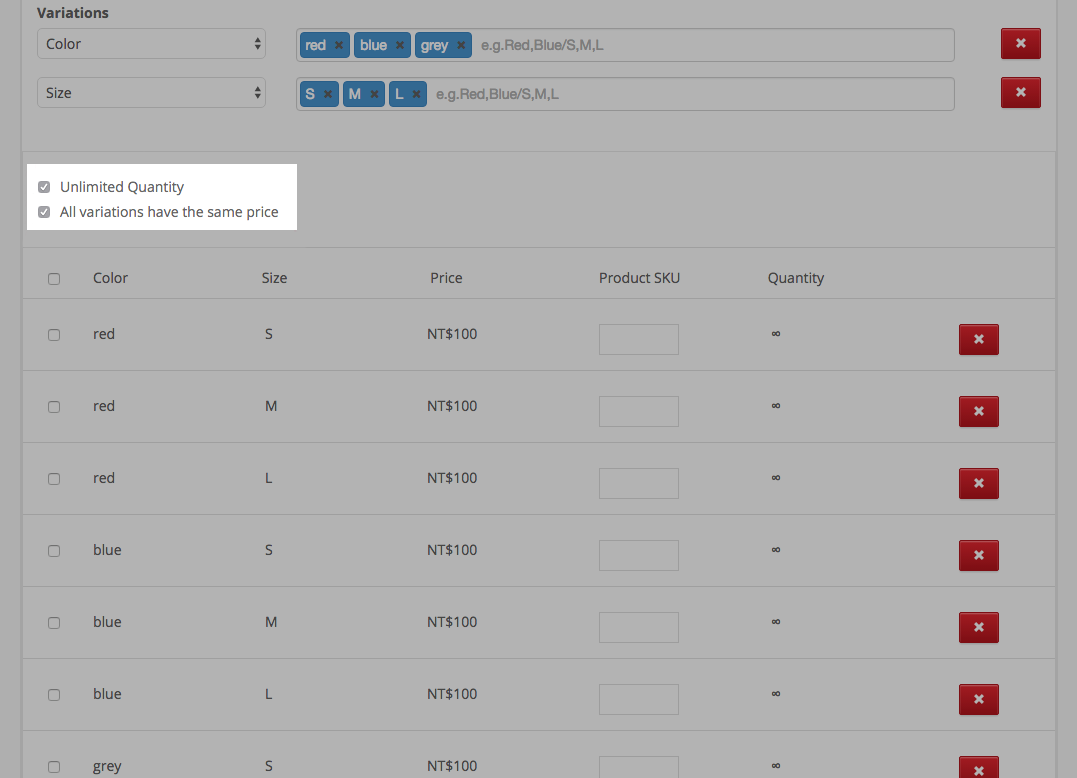Click the Product SKU field for blue M

click(x=639, y=627)
